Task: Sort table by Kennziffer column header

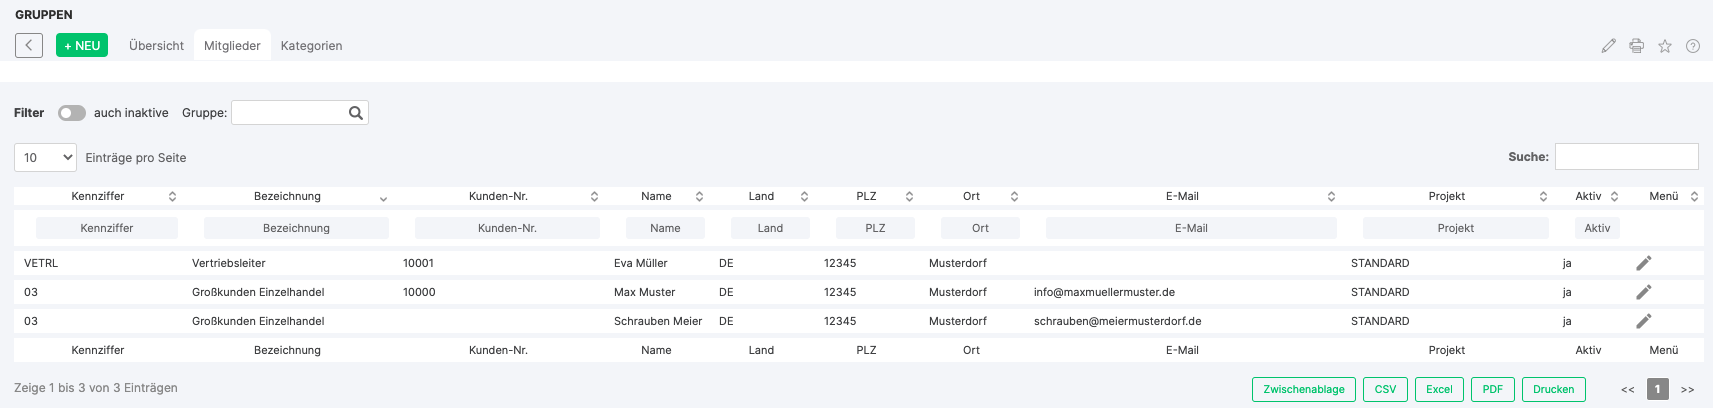Action: point(98,196)
